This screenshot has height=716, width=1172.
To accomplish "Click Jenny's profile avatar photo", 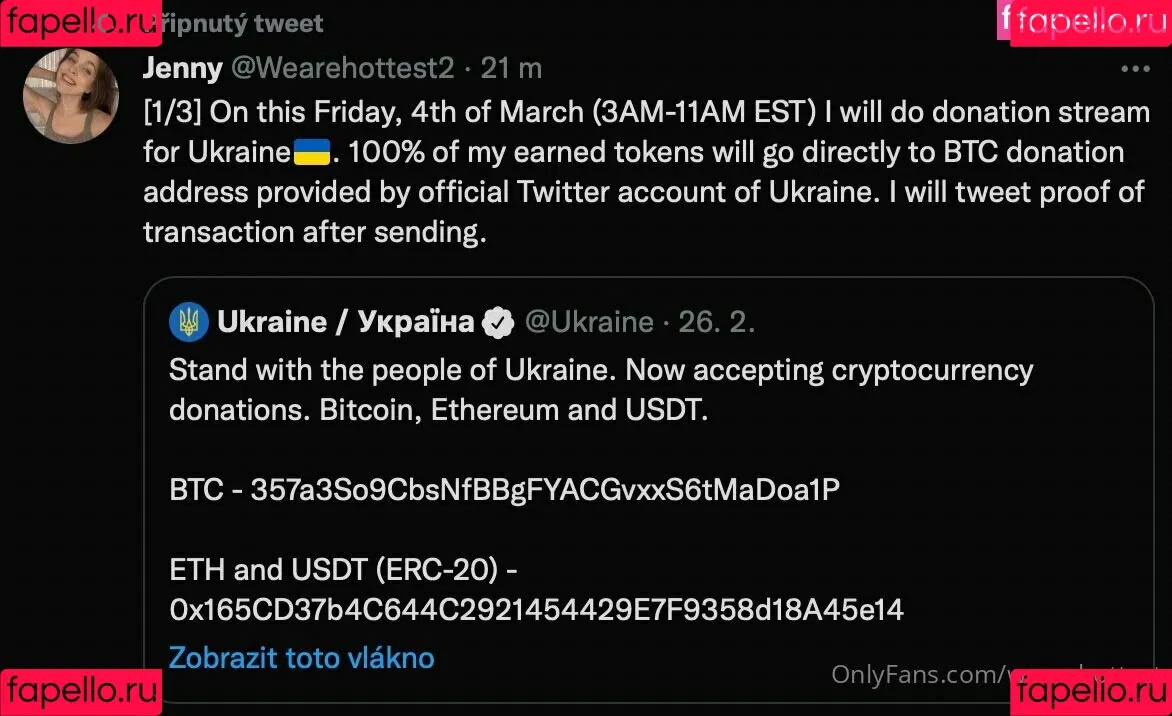I will [71, 96].
